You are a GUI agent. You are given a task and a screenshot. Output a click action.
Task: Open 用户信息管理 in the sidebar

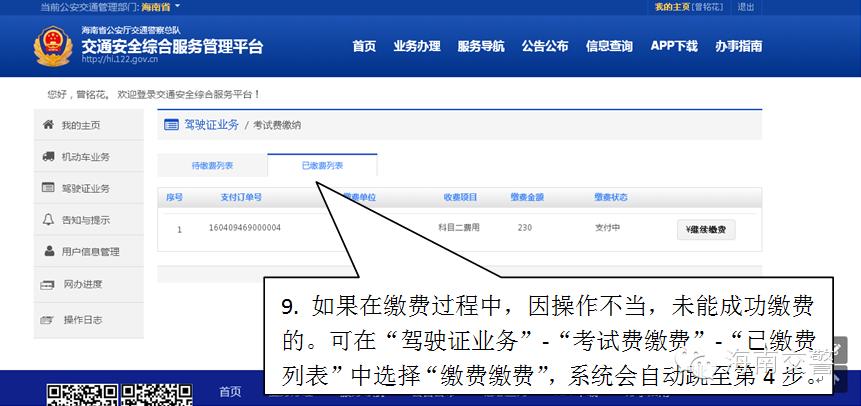coord(88,252)
